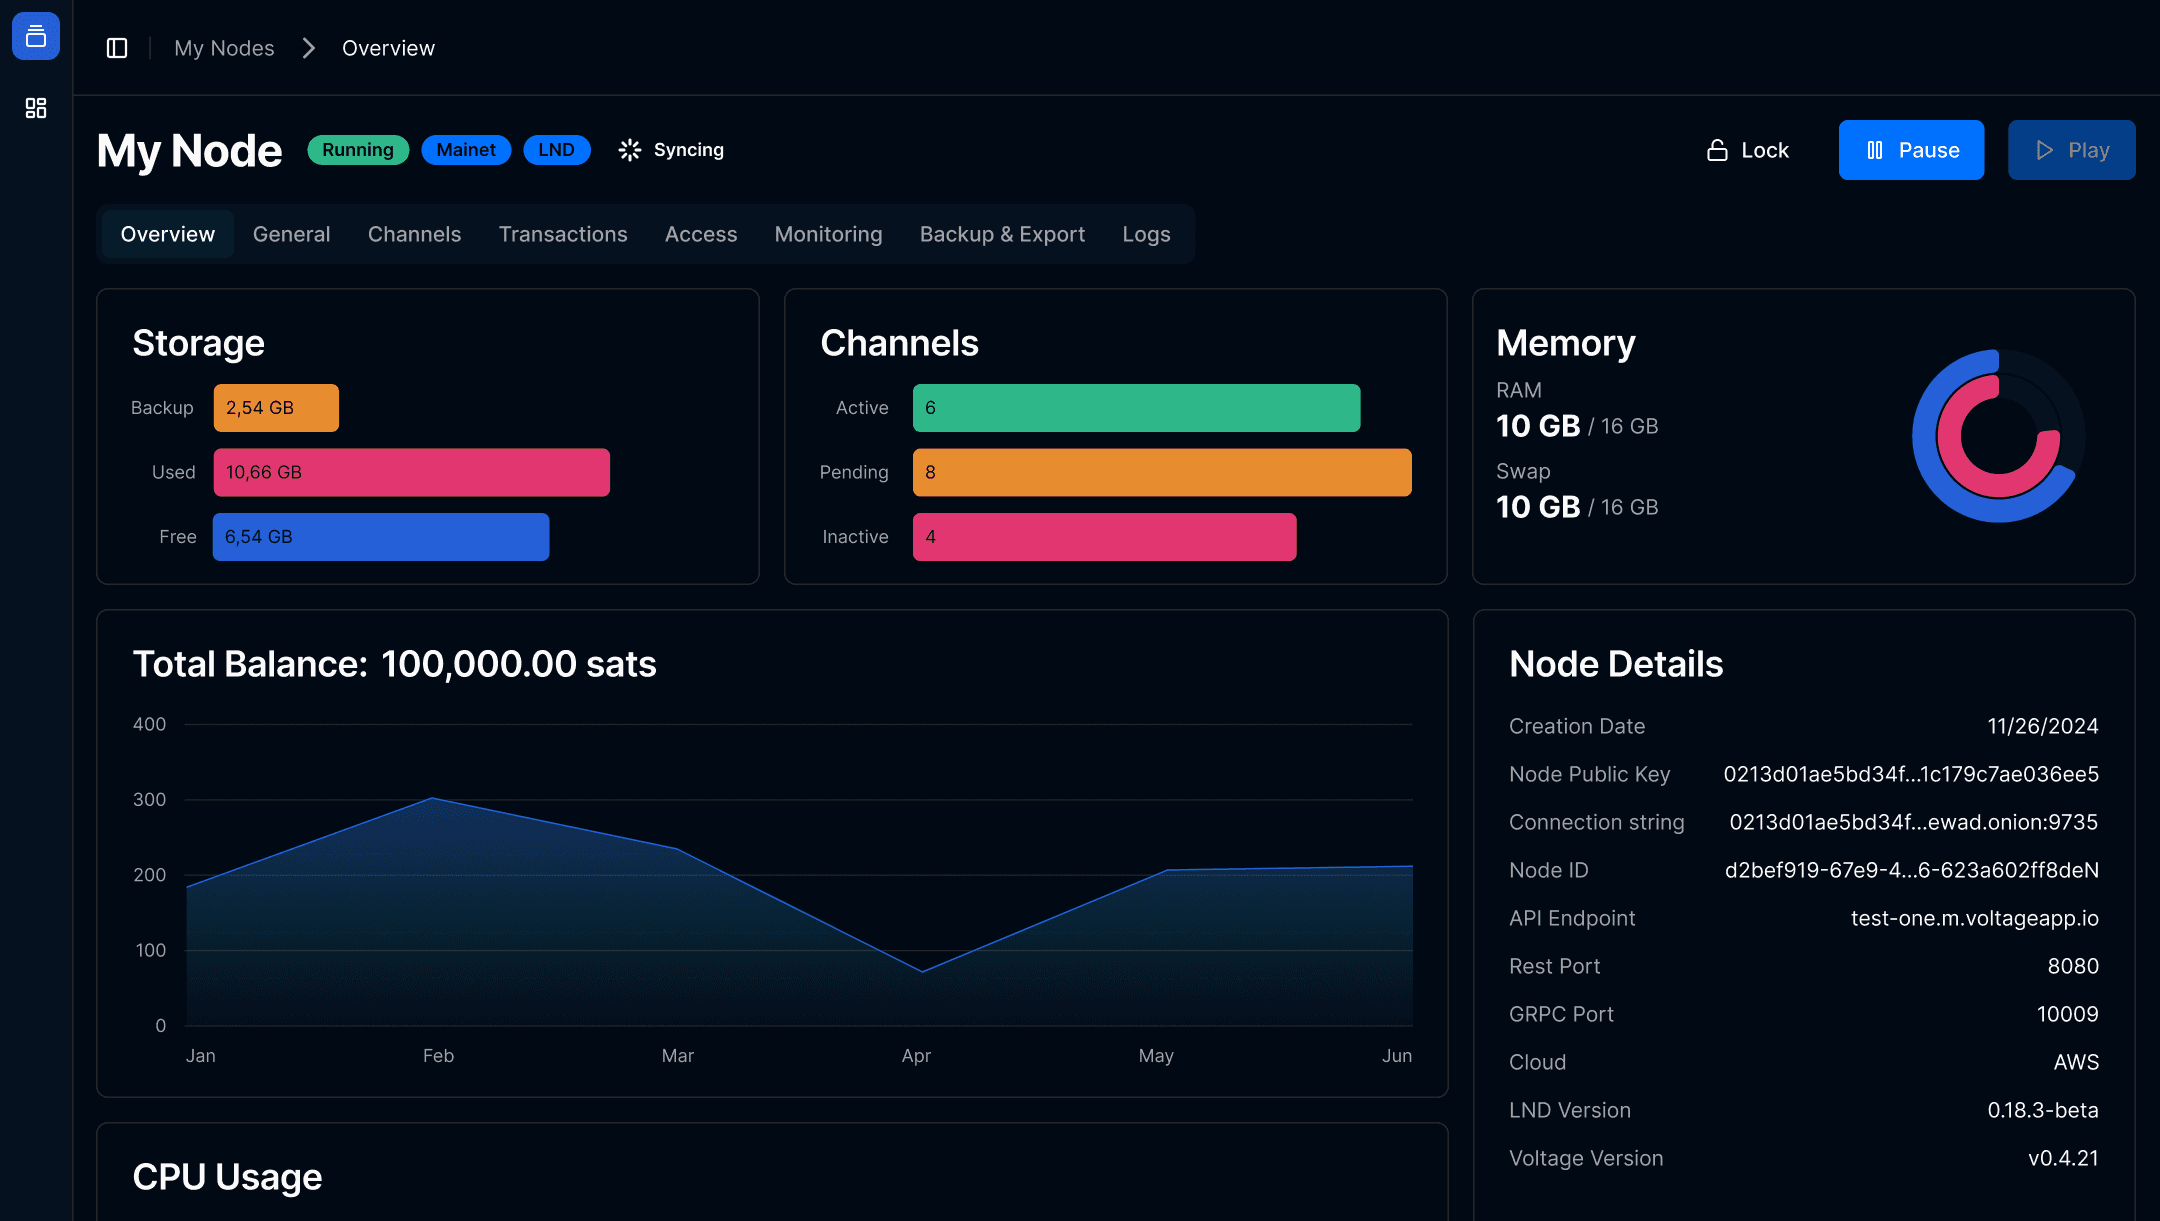Click Creation Date value 11/26/2024
The width and height of the screenshot is (2160, 1221).
[2042, 726]
